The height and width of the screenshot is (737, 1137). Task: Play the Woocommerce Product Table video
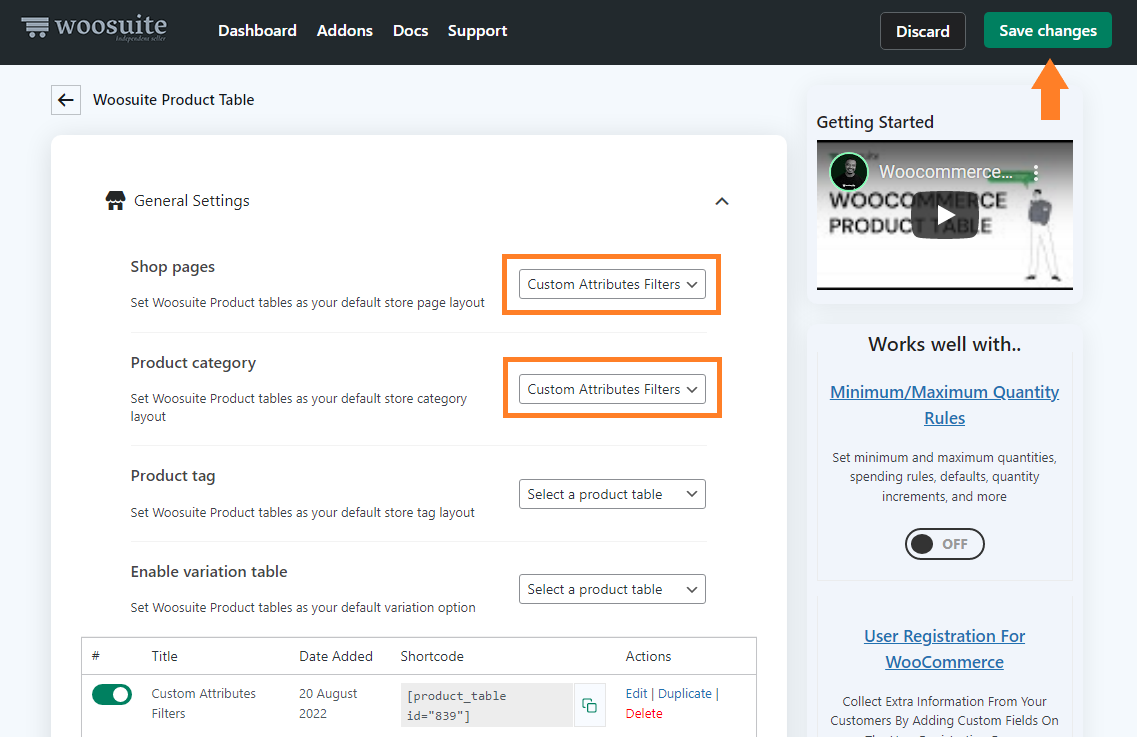point(945,215)
